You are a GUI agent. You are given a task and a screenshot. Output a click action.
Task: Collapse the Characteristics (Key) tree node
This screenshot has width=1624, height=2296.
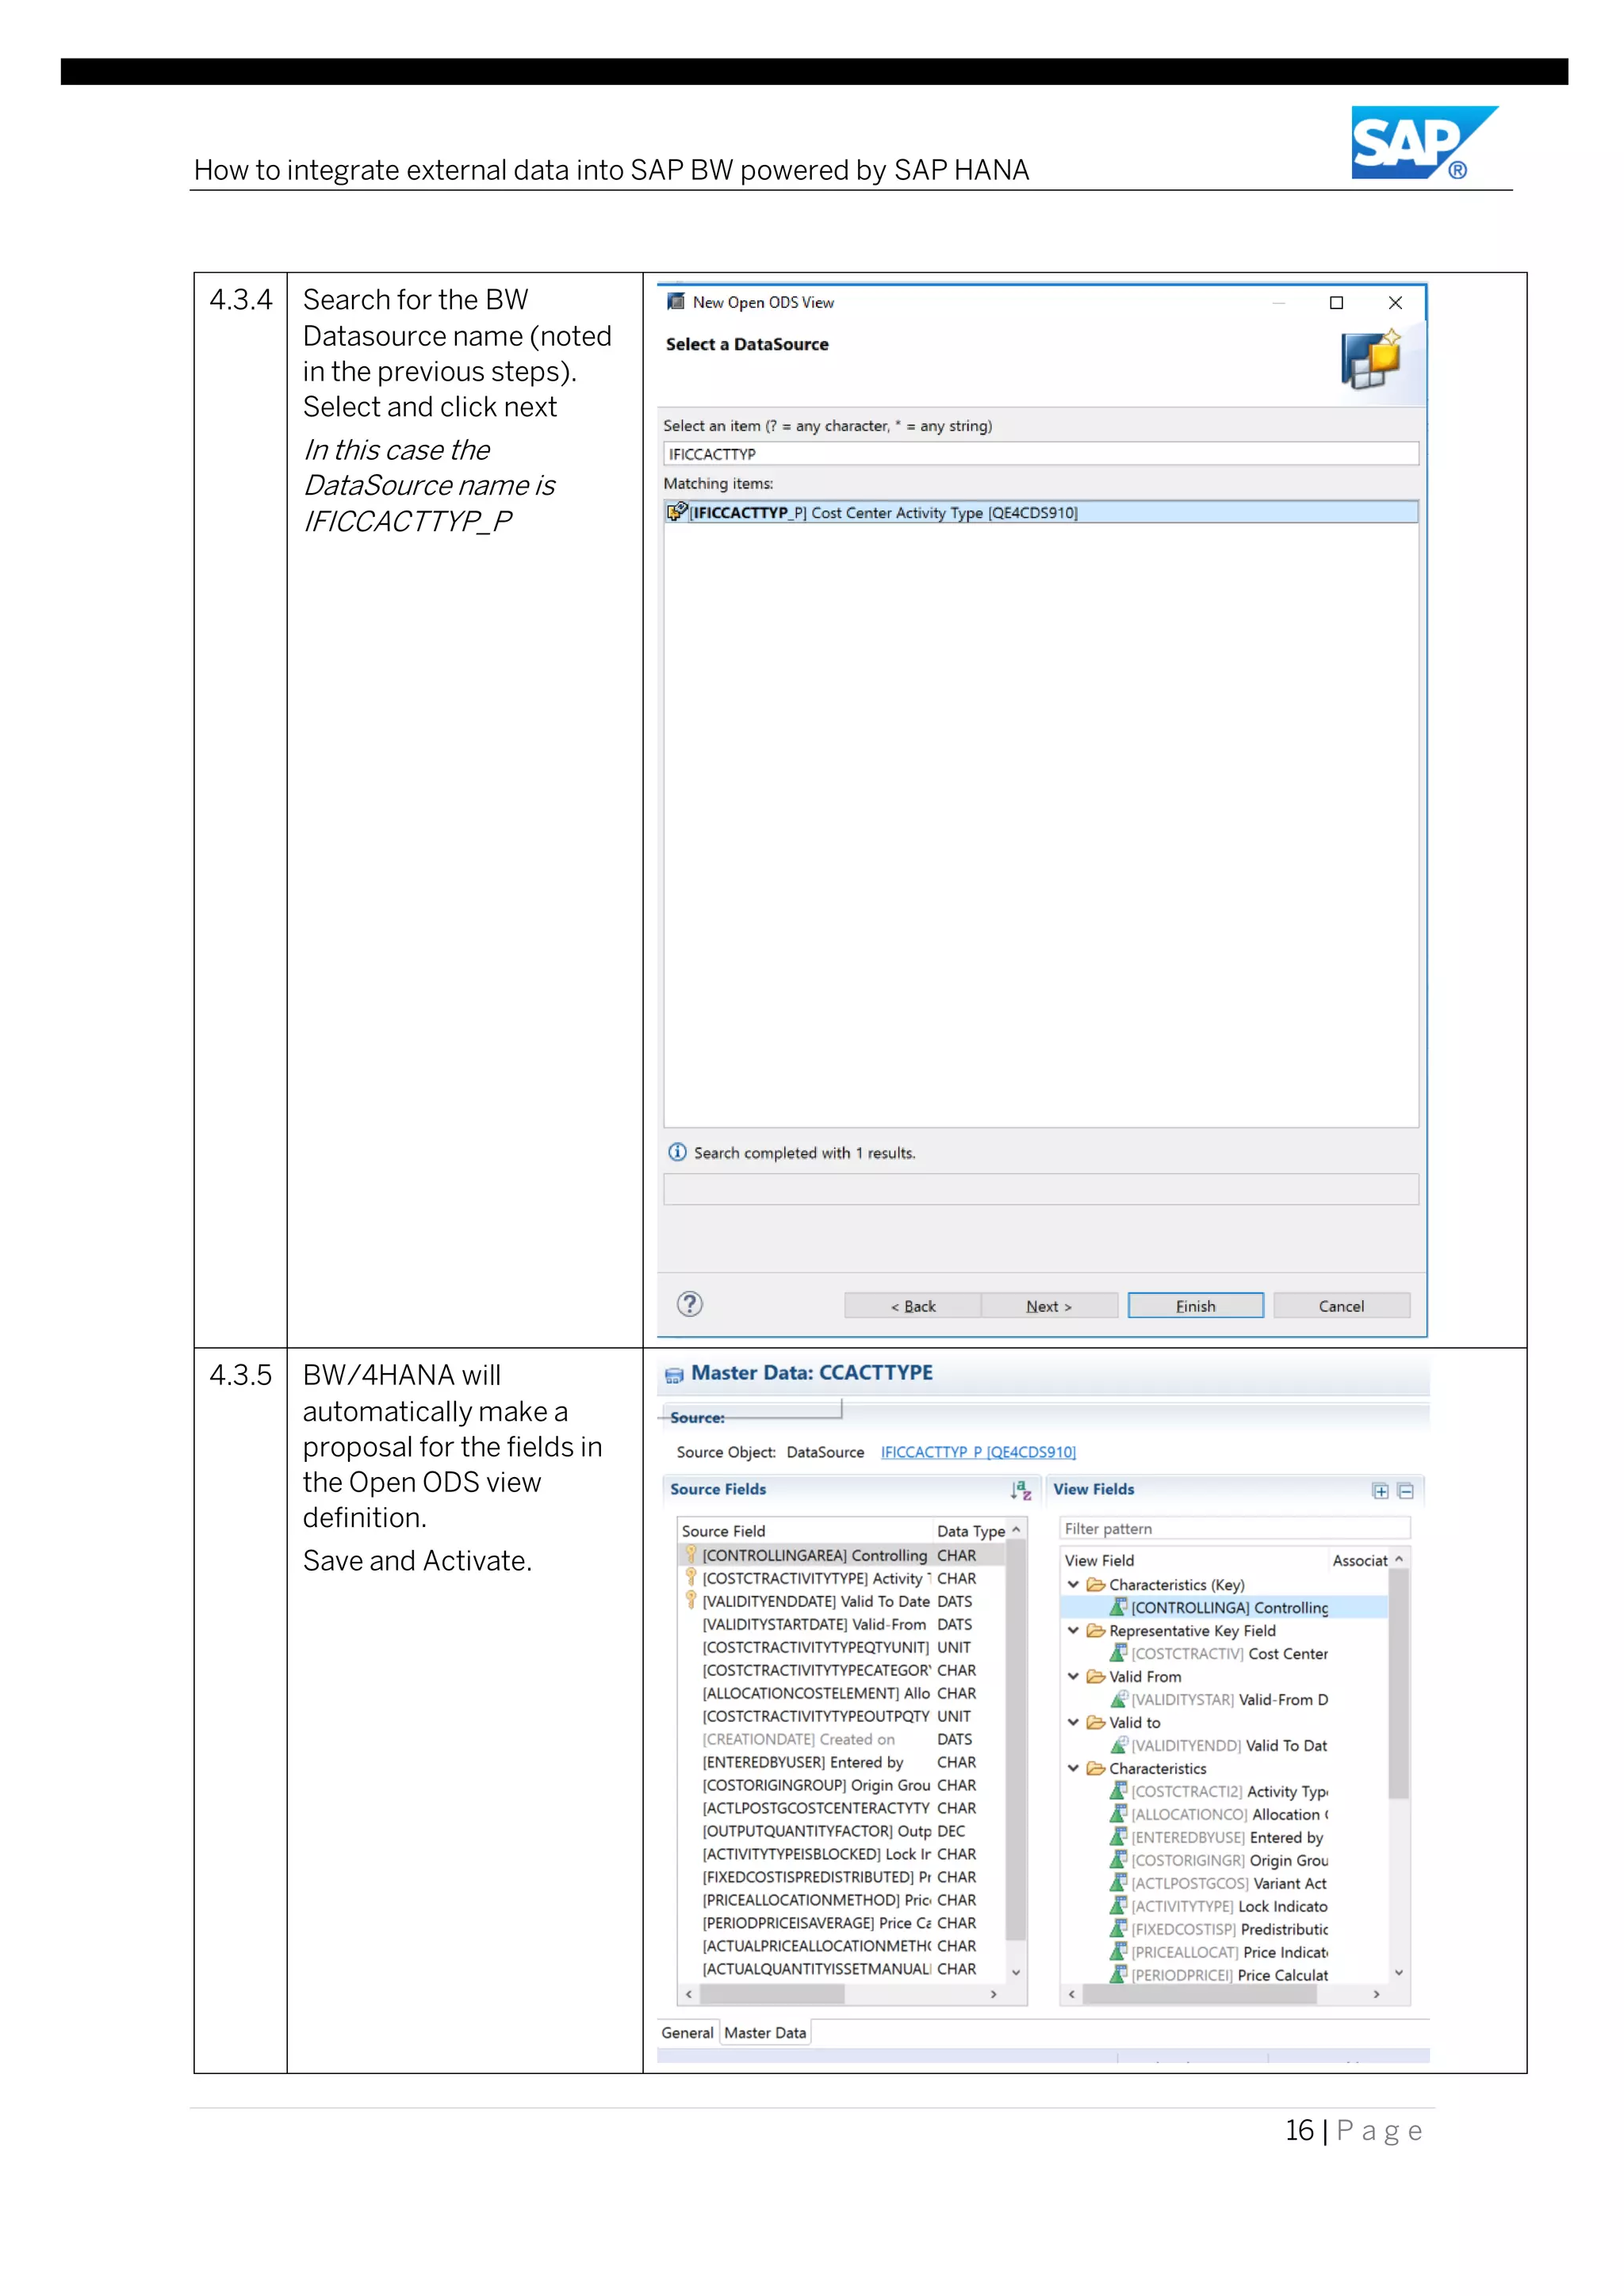point(1073,1585)
